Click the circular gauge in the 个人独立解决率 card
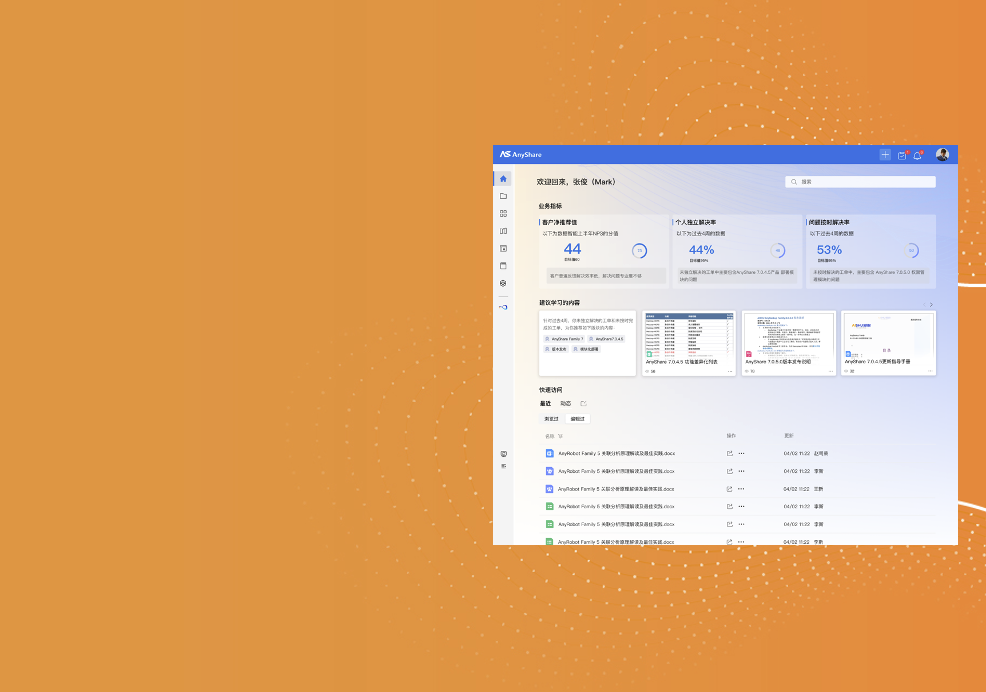This screenshot has height=692, width=986. (778, 250)
